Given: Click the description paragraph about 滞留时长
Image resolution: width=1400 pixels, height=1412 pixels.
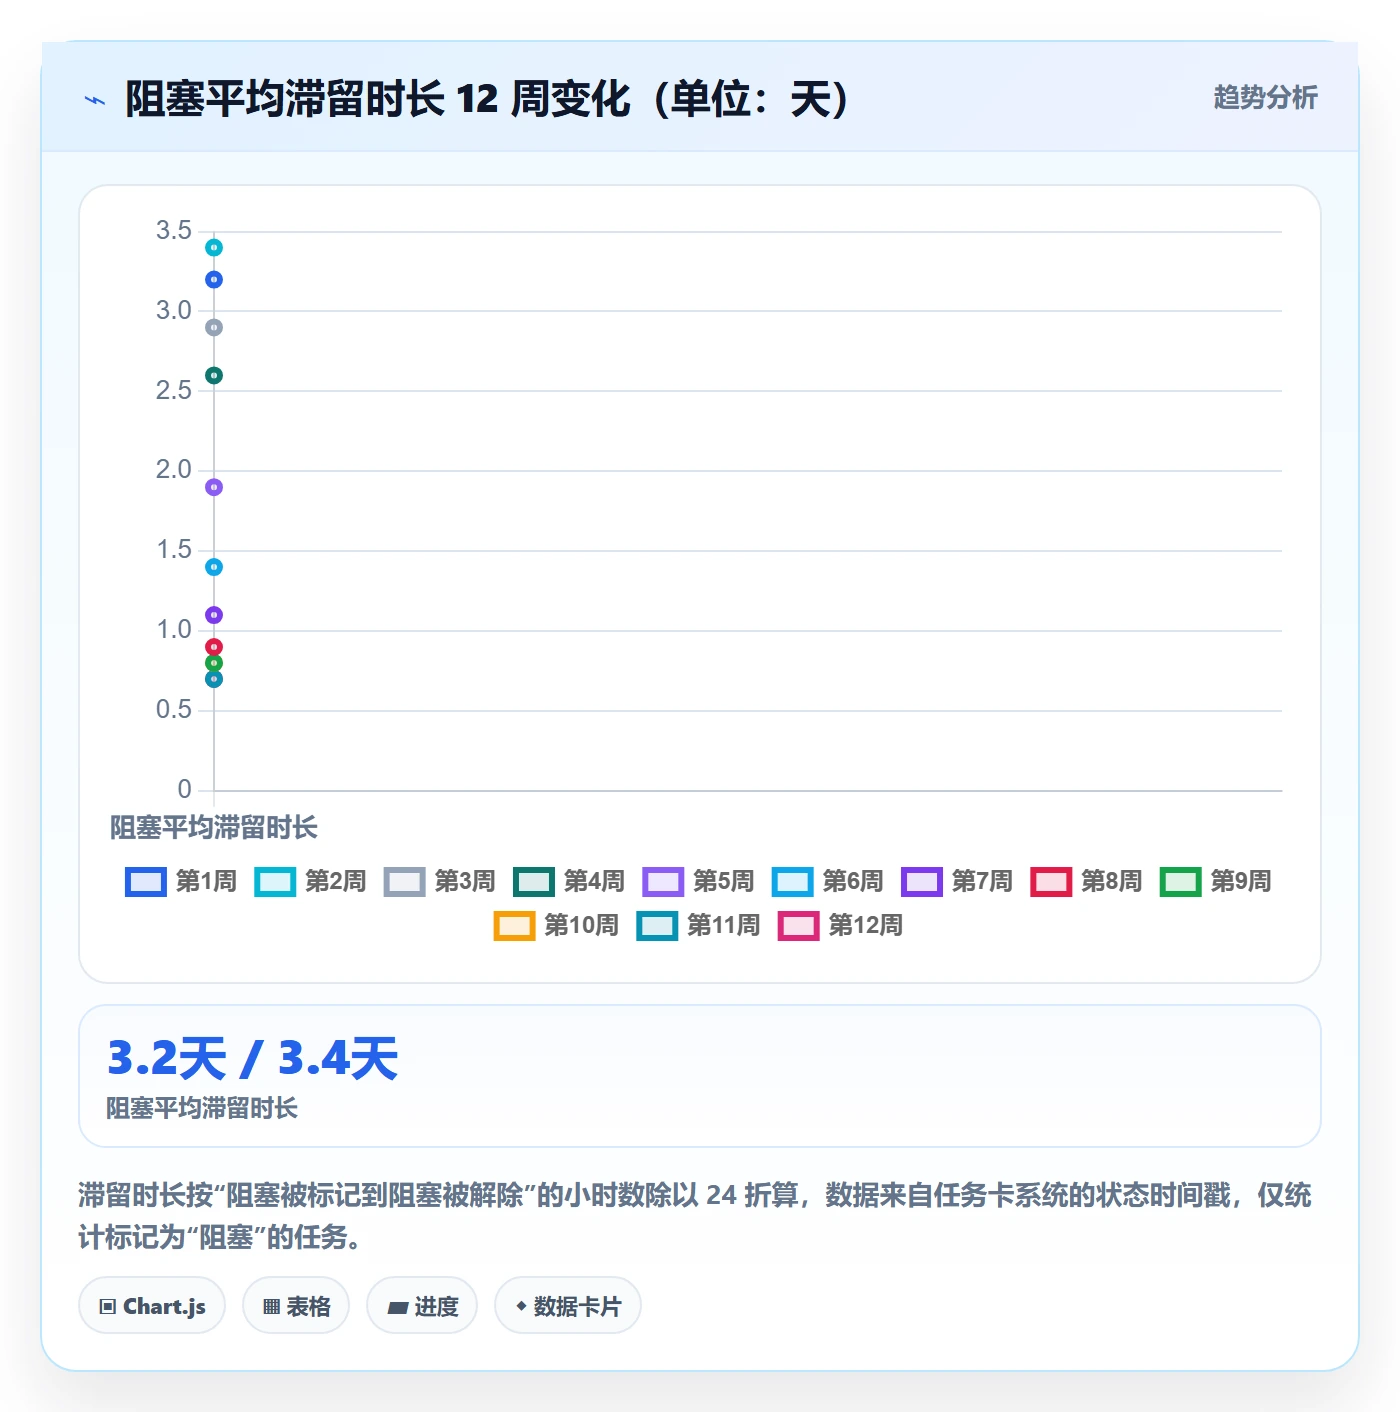Looking at the screenshot, I should [x=695, y=1216].
